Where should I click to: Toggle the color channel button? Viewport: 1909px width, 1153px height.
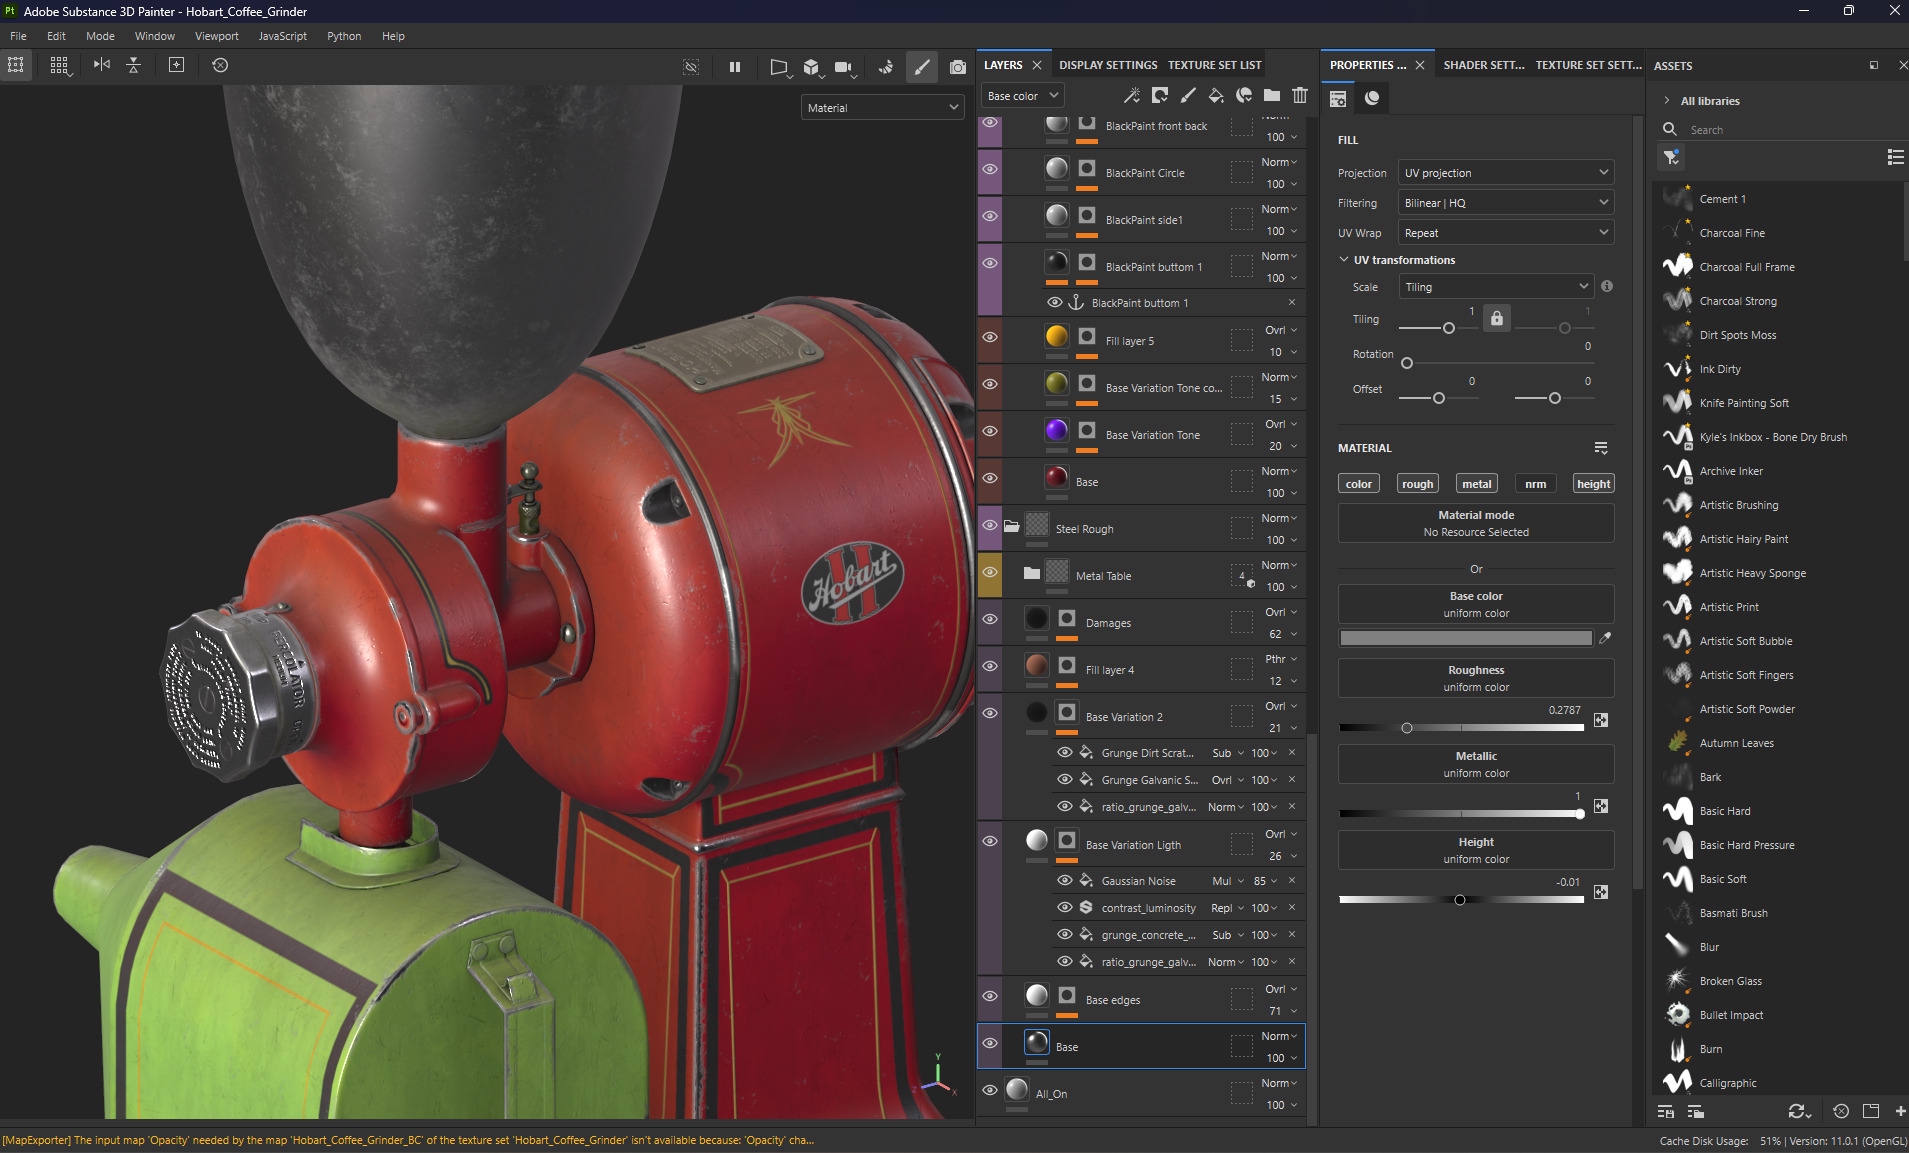pos(1359,484)
